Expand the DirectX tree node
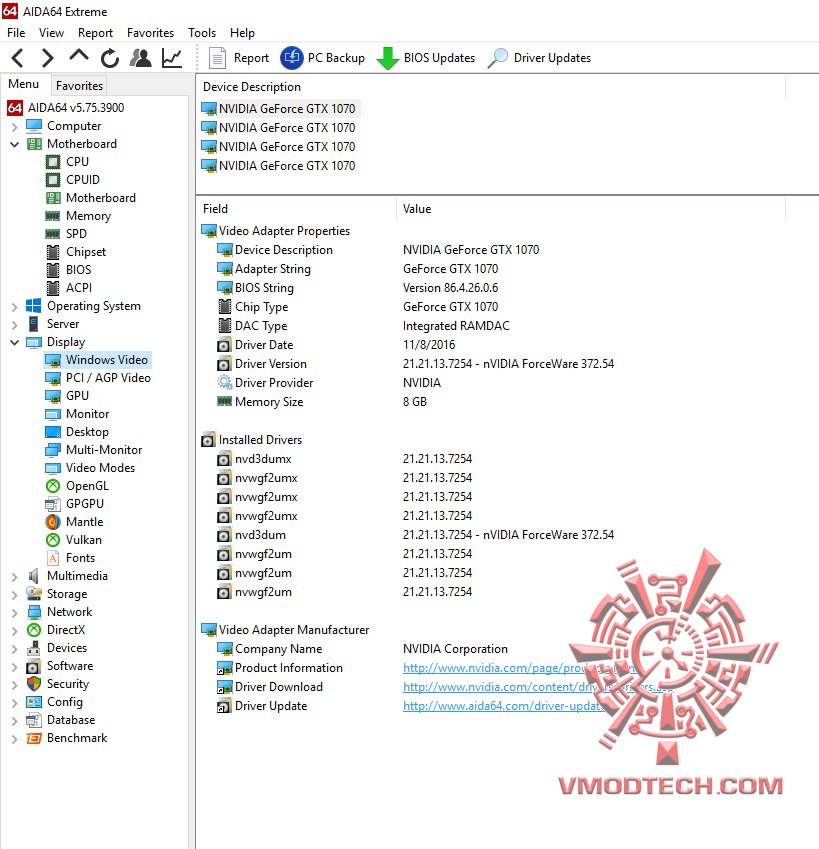 (x=15, y=631)
